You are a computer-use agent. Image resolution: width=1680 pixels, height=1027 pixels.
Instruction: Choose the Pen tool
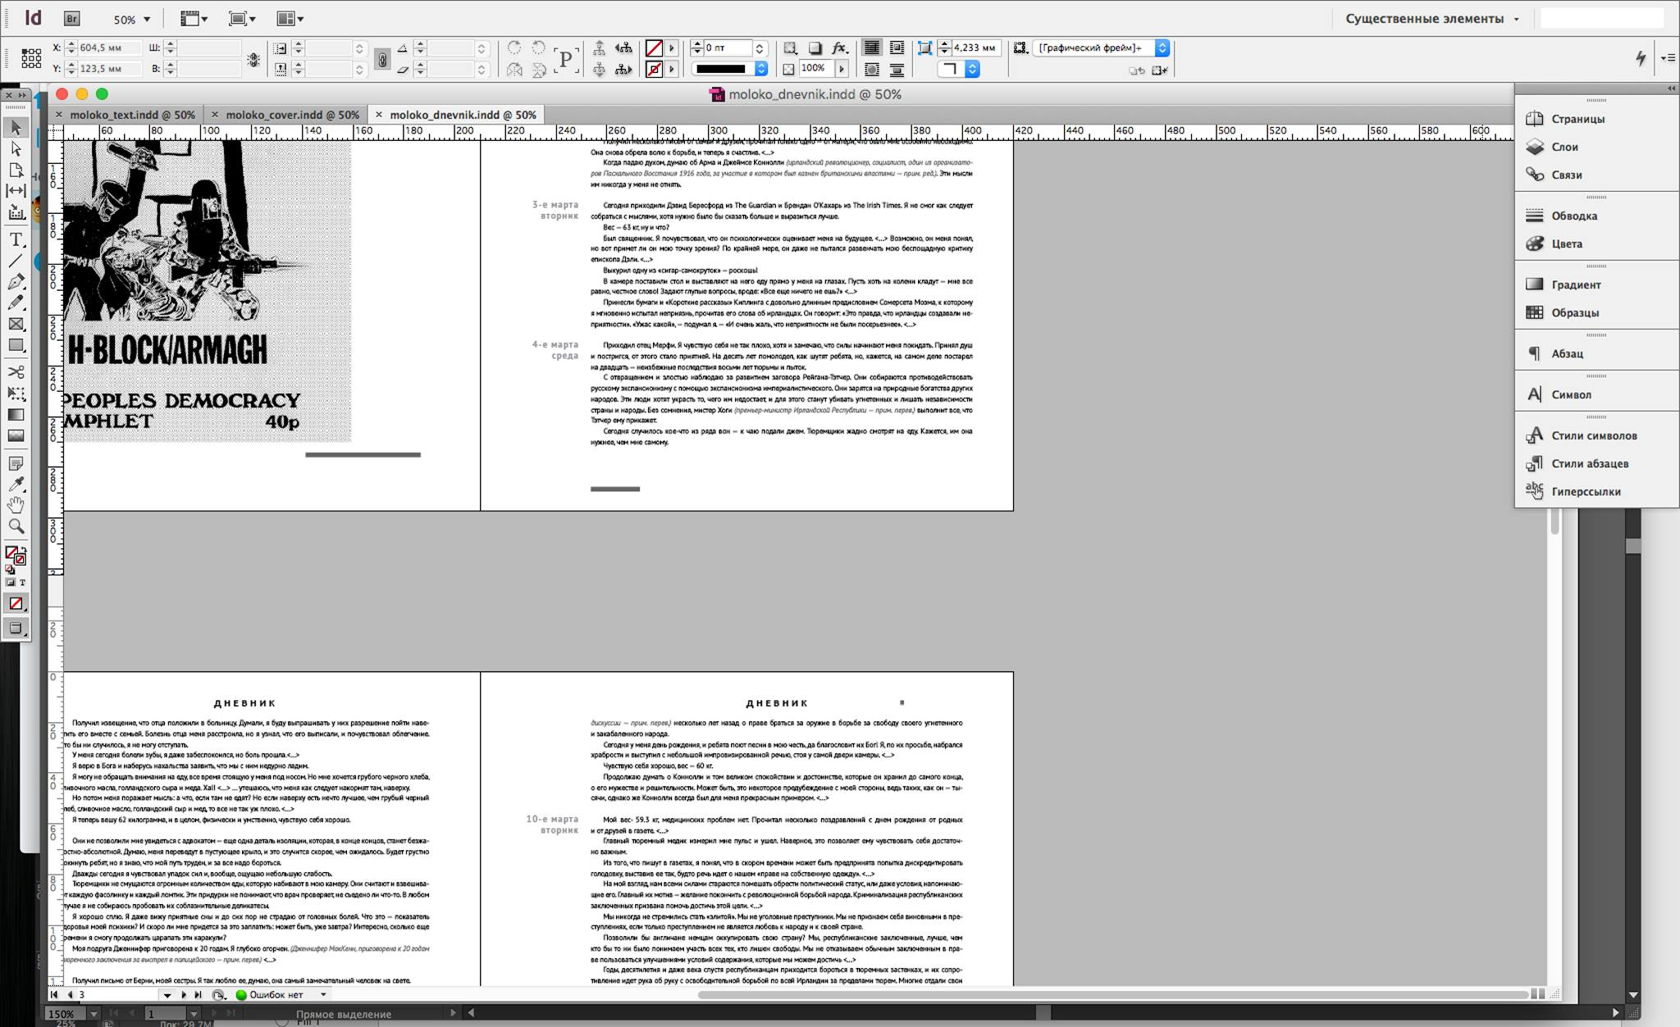pos(16,282)
